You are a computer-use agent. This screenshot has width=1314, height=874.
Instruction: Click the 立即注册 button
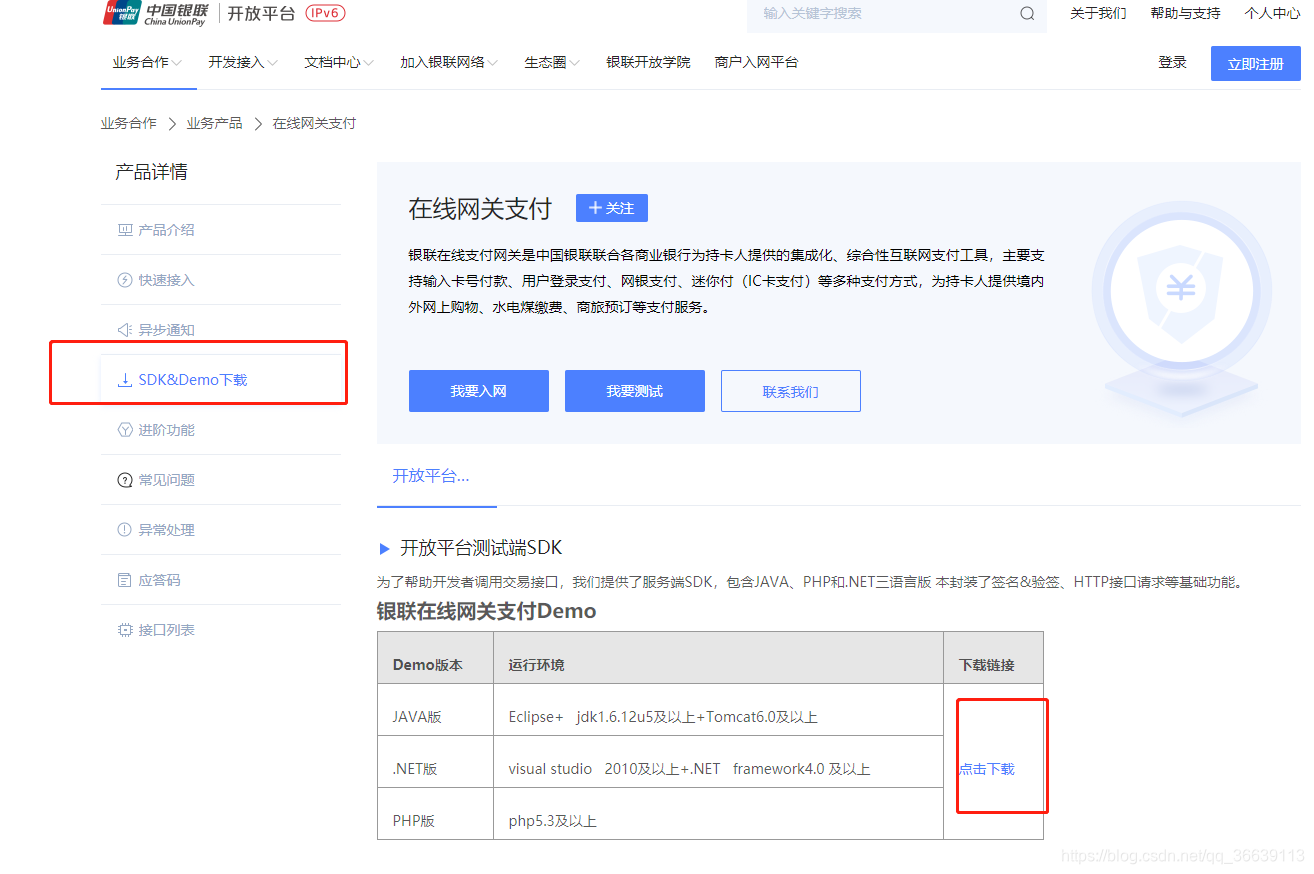tap(1255, 62)
